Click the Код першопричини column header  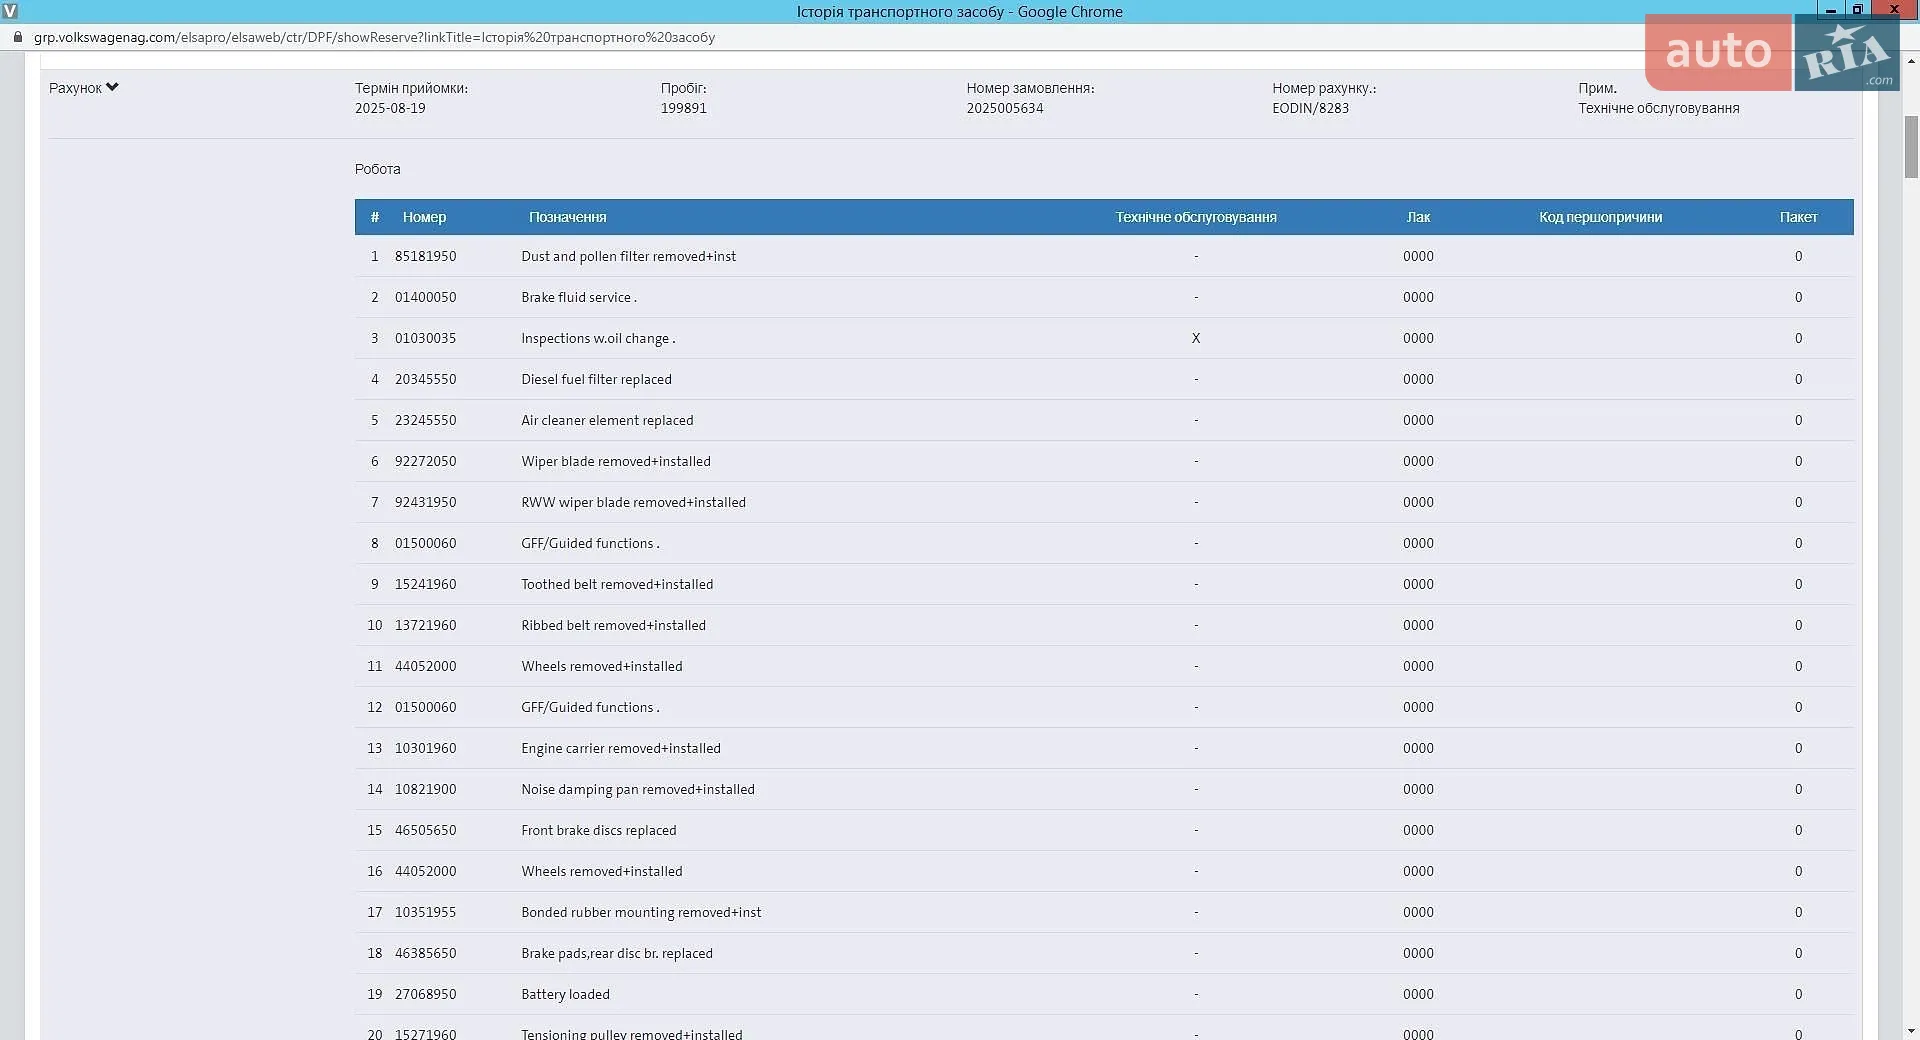[1600, 217]
